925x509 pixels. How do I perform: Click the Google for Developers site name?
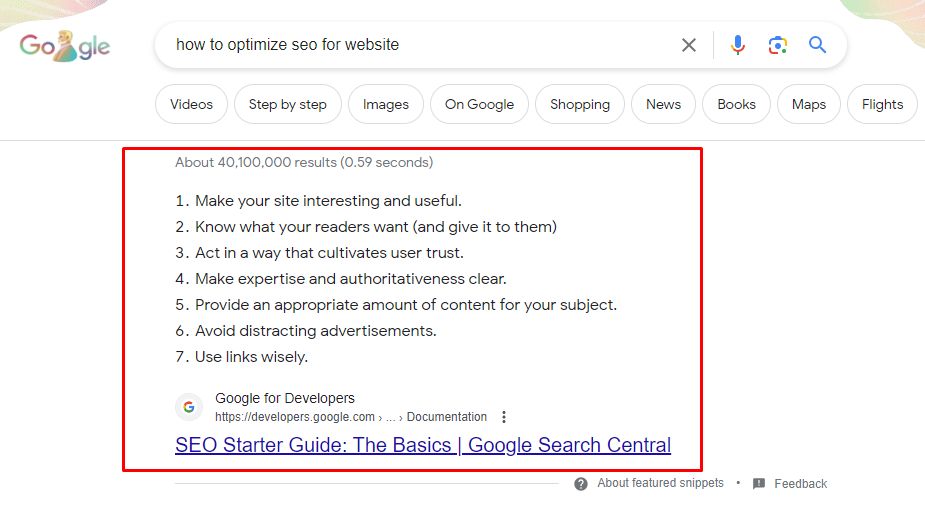285,398
